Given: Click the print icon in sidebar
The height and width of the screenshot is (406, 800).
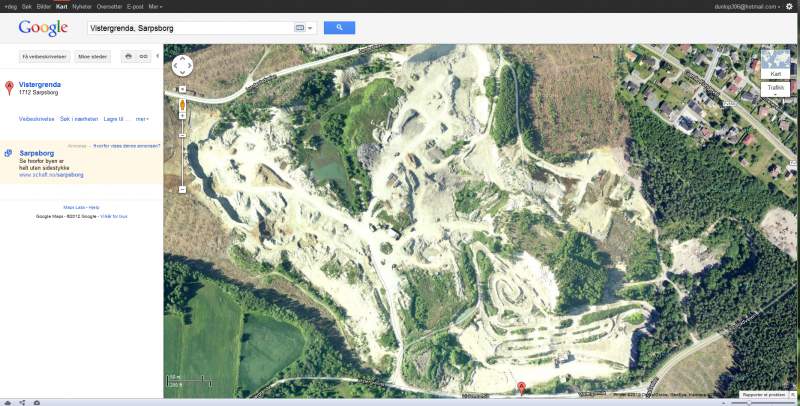Looking at the screenshot, I should pos(128,56).
